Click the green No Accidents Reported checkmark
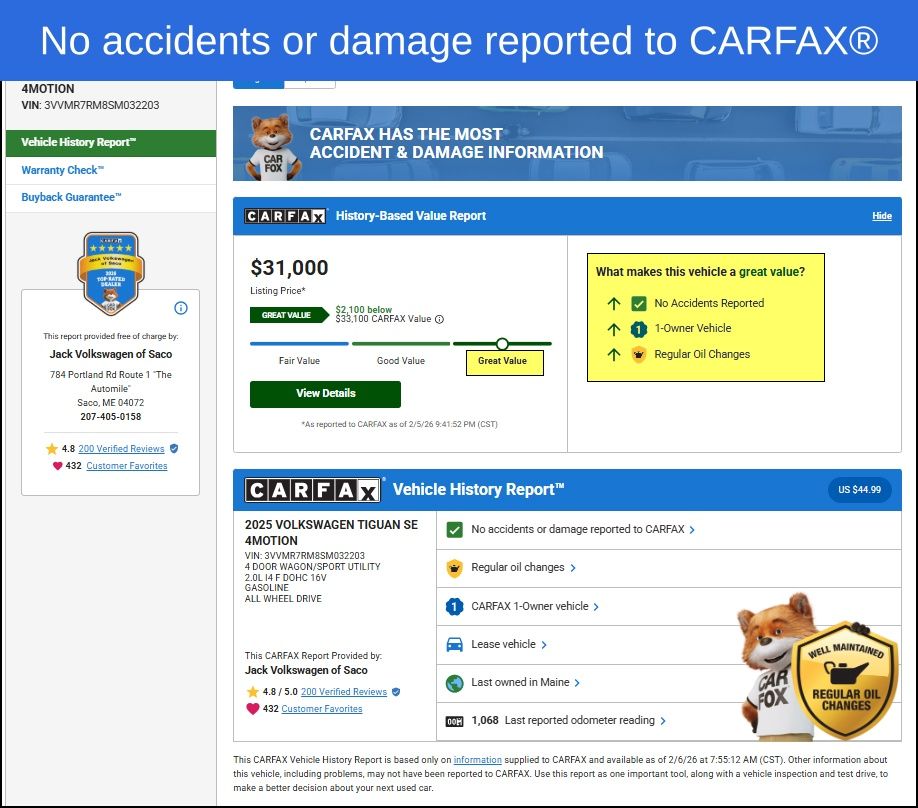 click(x=639, y=303)
